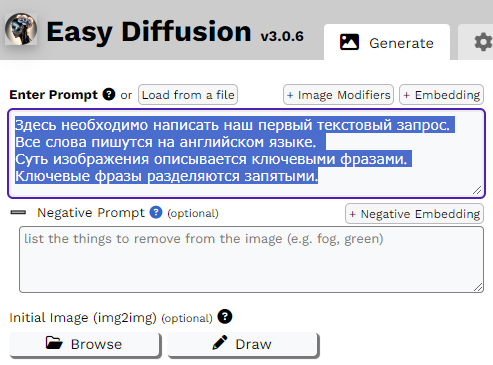Image resolution: width=493 pixels, height=365 pixels.
Task: Click Load from a file button
Action: coord(188,95)
